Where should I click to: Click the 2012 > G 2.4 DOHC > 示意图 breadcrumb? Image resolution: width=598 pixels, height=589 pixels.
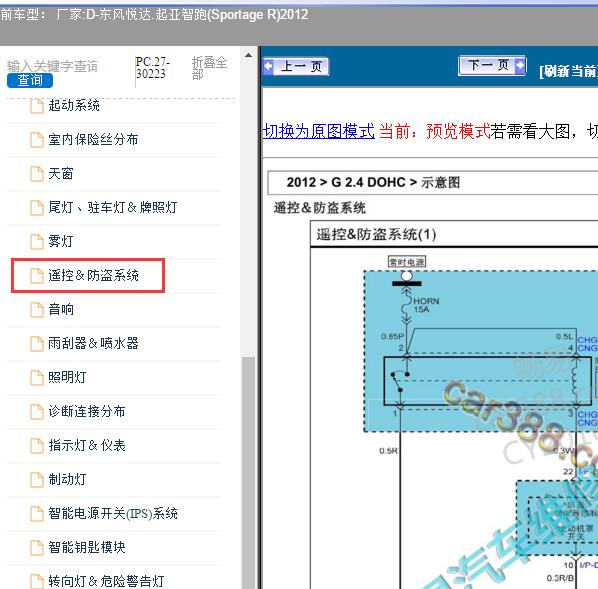point(373,182)
